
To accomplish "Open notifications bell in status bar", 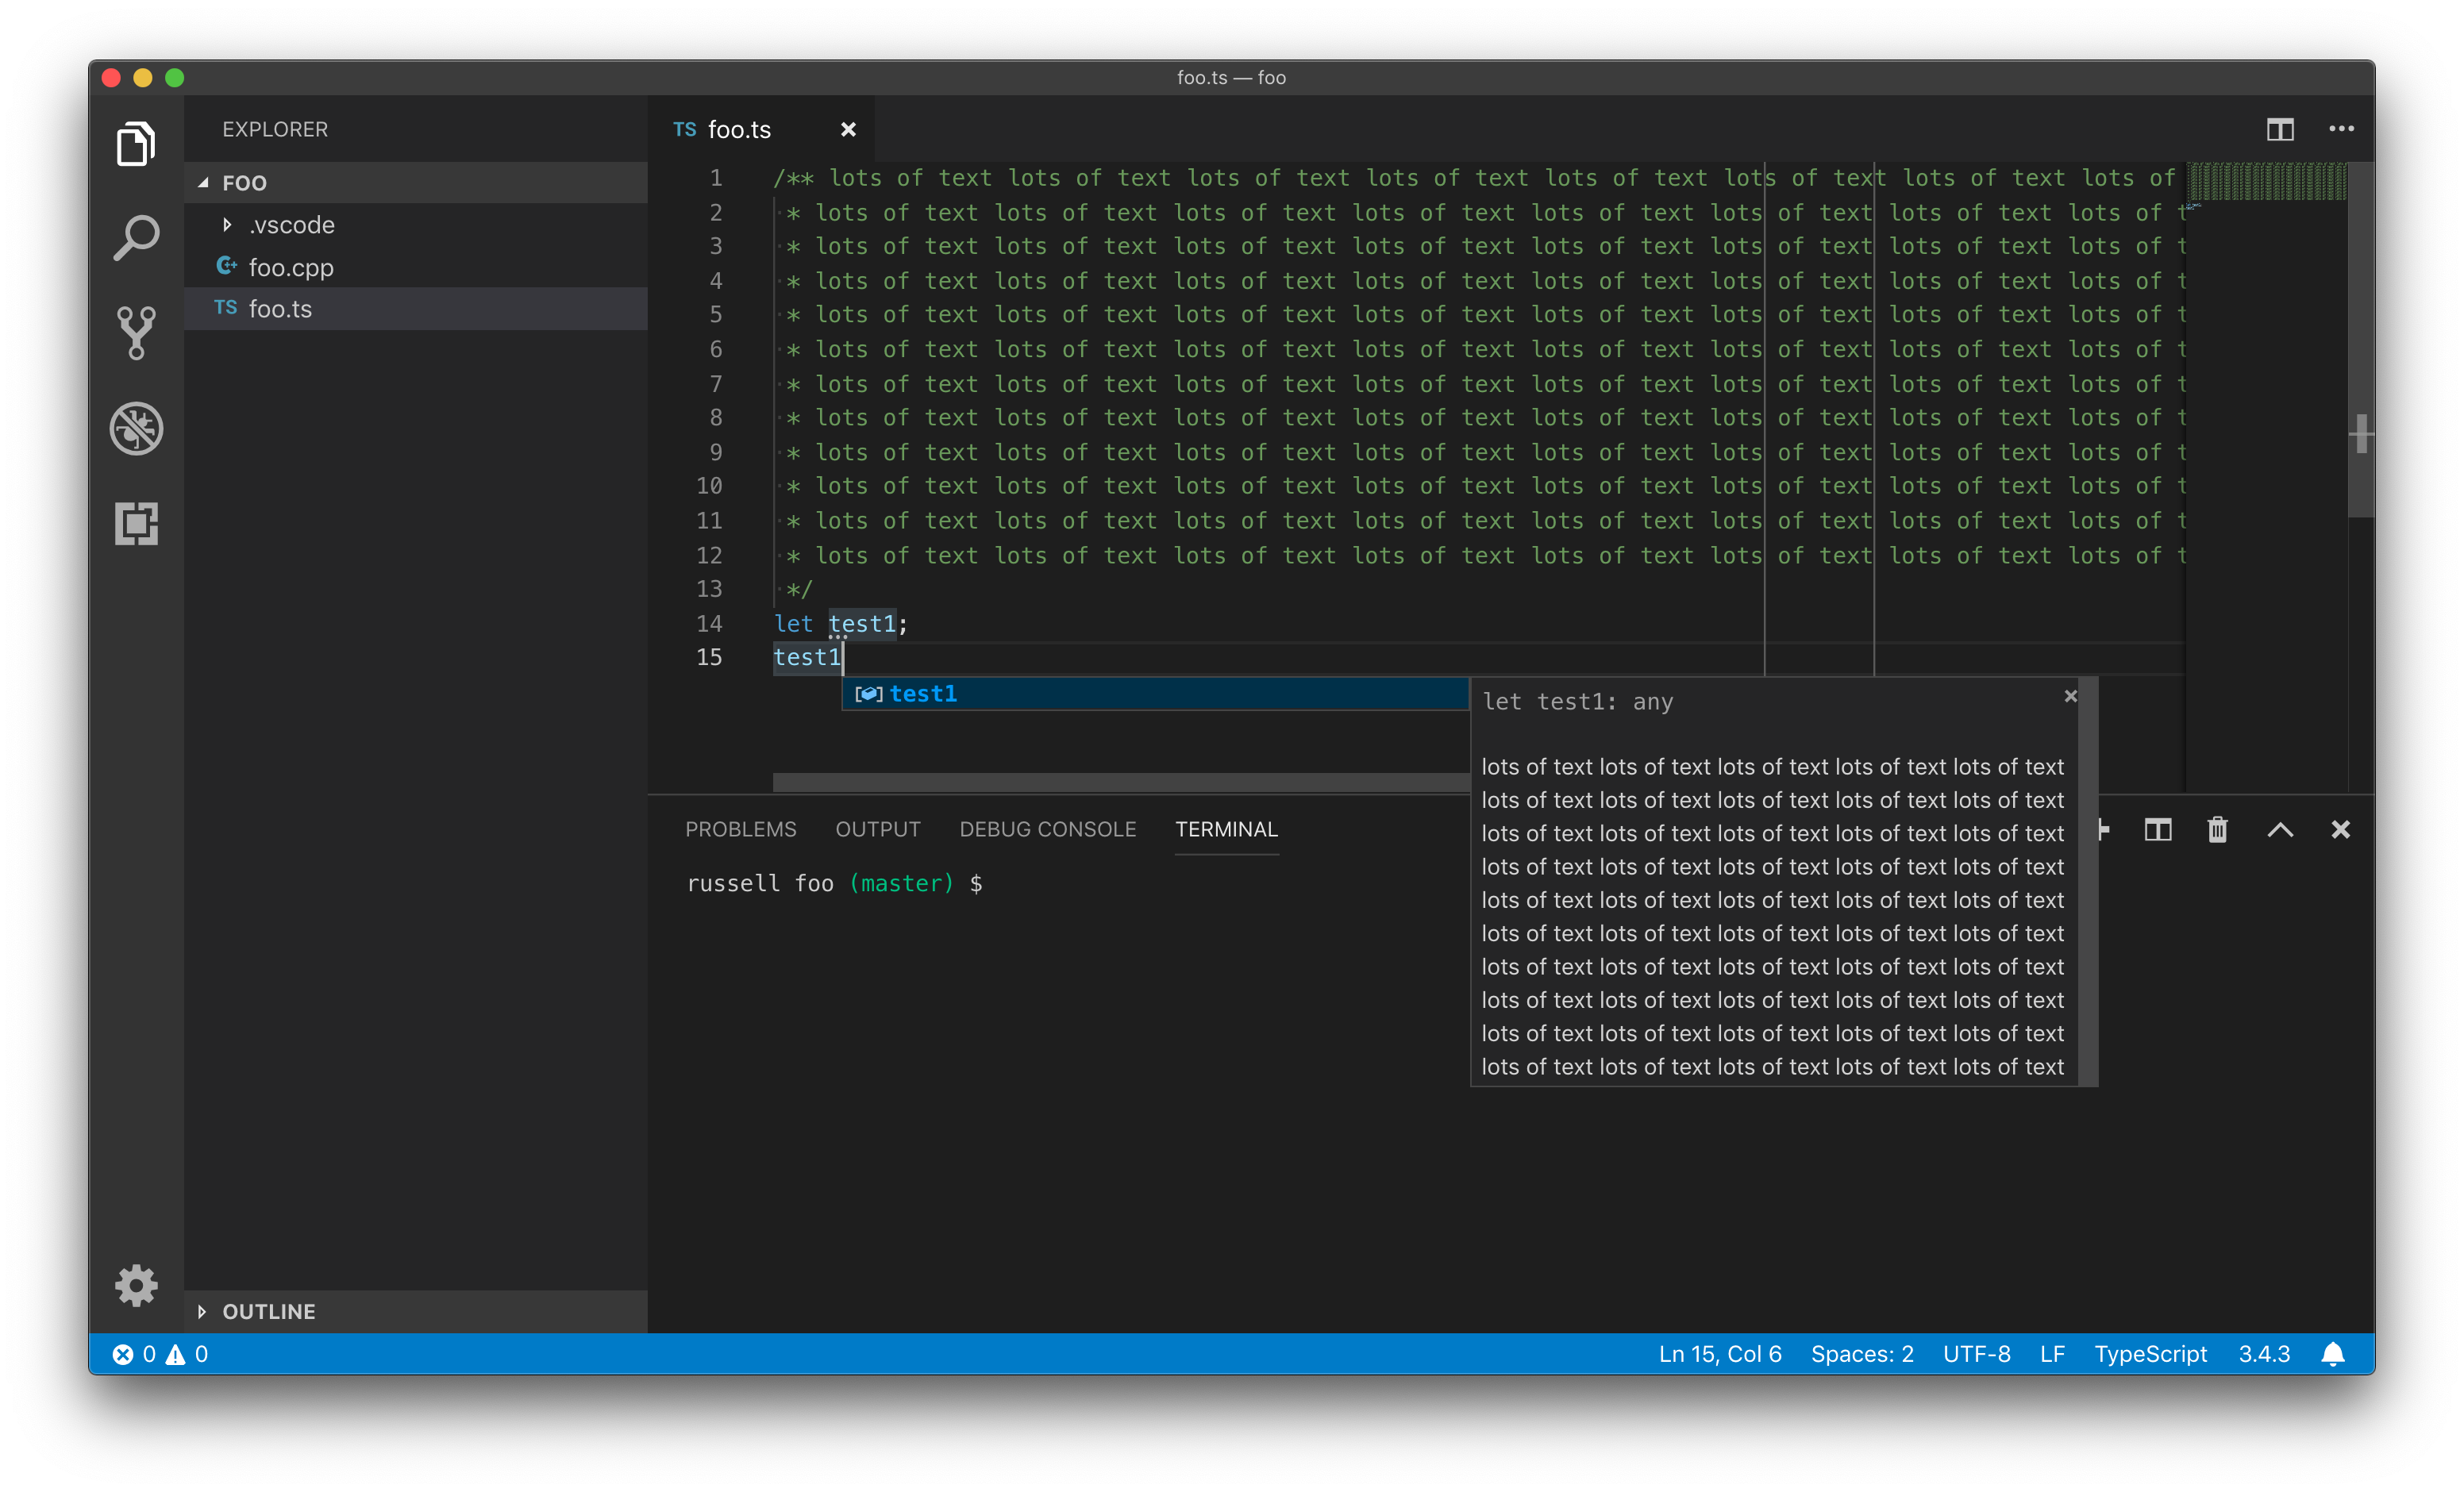I will (2333, 1354).
